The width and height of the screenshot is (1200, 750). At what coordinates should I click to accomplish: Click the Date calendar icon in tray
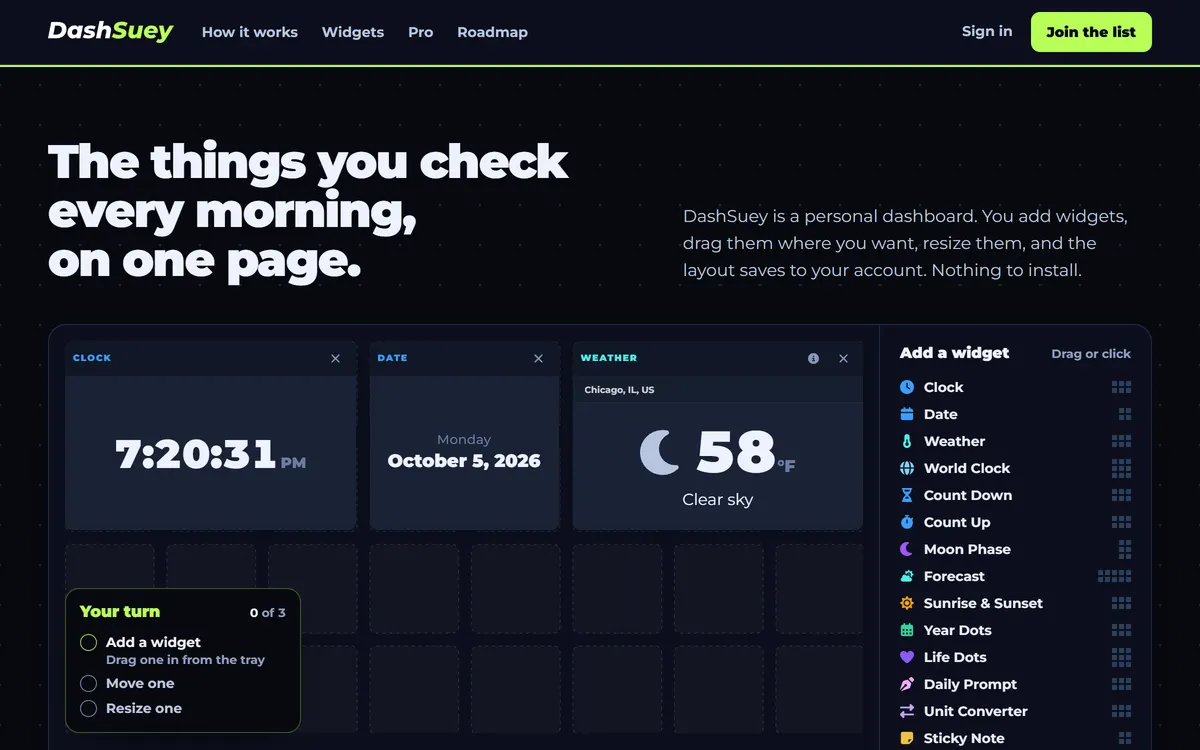(x=907, y=414)
